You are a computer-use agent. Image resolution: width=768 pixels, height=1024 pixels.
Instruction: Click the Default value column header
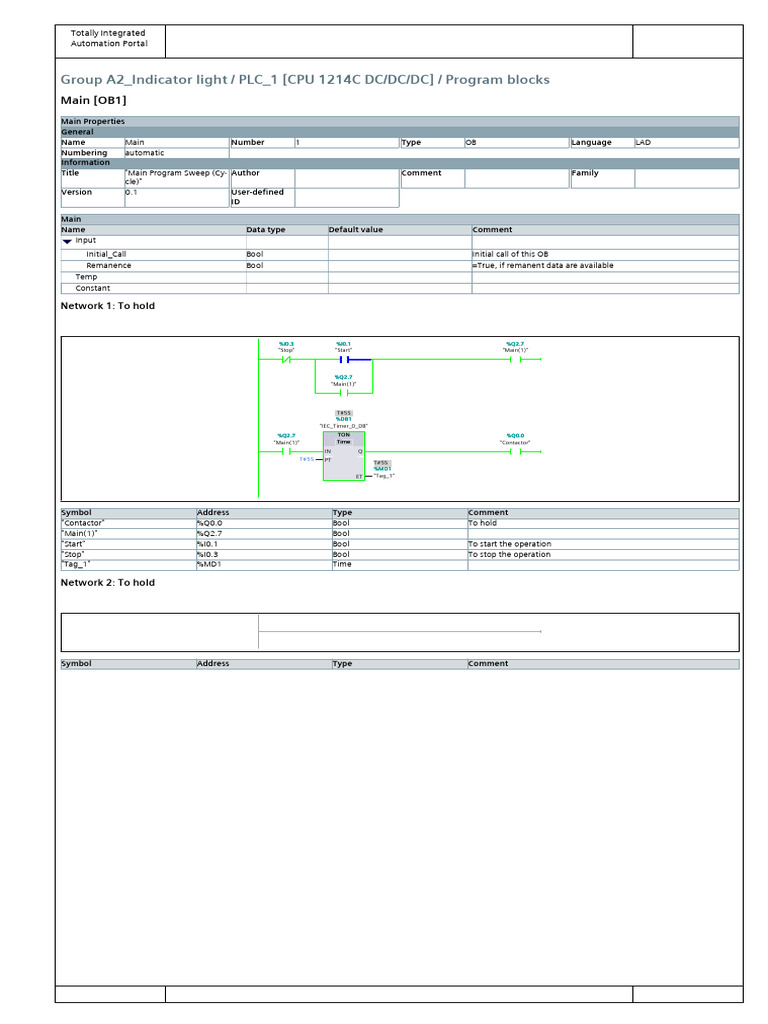(356, 230)
